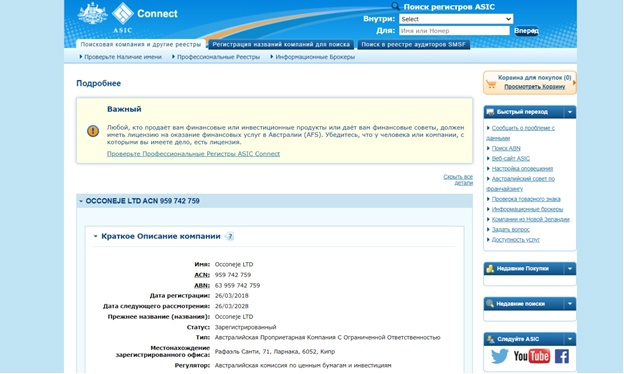This screenshot has height=374, width=624.
Task: Click the ACN value 959 742 759
Action: (233, 275)
